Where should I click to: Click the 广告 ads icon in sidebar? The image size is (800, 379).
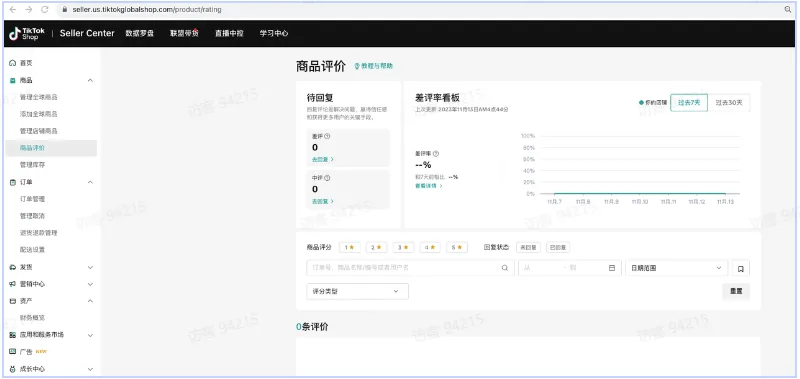point(13,352)
